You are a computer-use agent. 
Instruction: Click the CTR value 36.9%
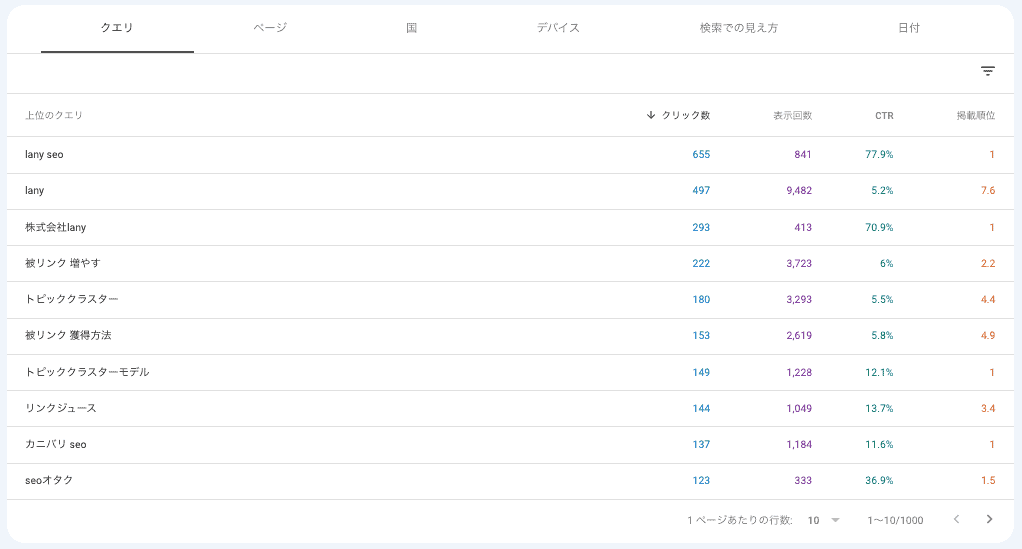[879, 480]
